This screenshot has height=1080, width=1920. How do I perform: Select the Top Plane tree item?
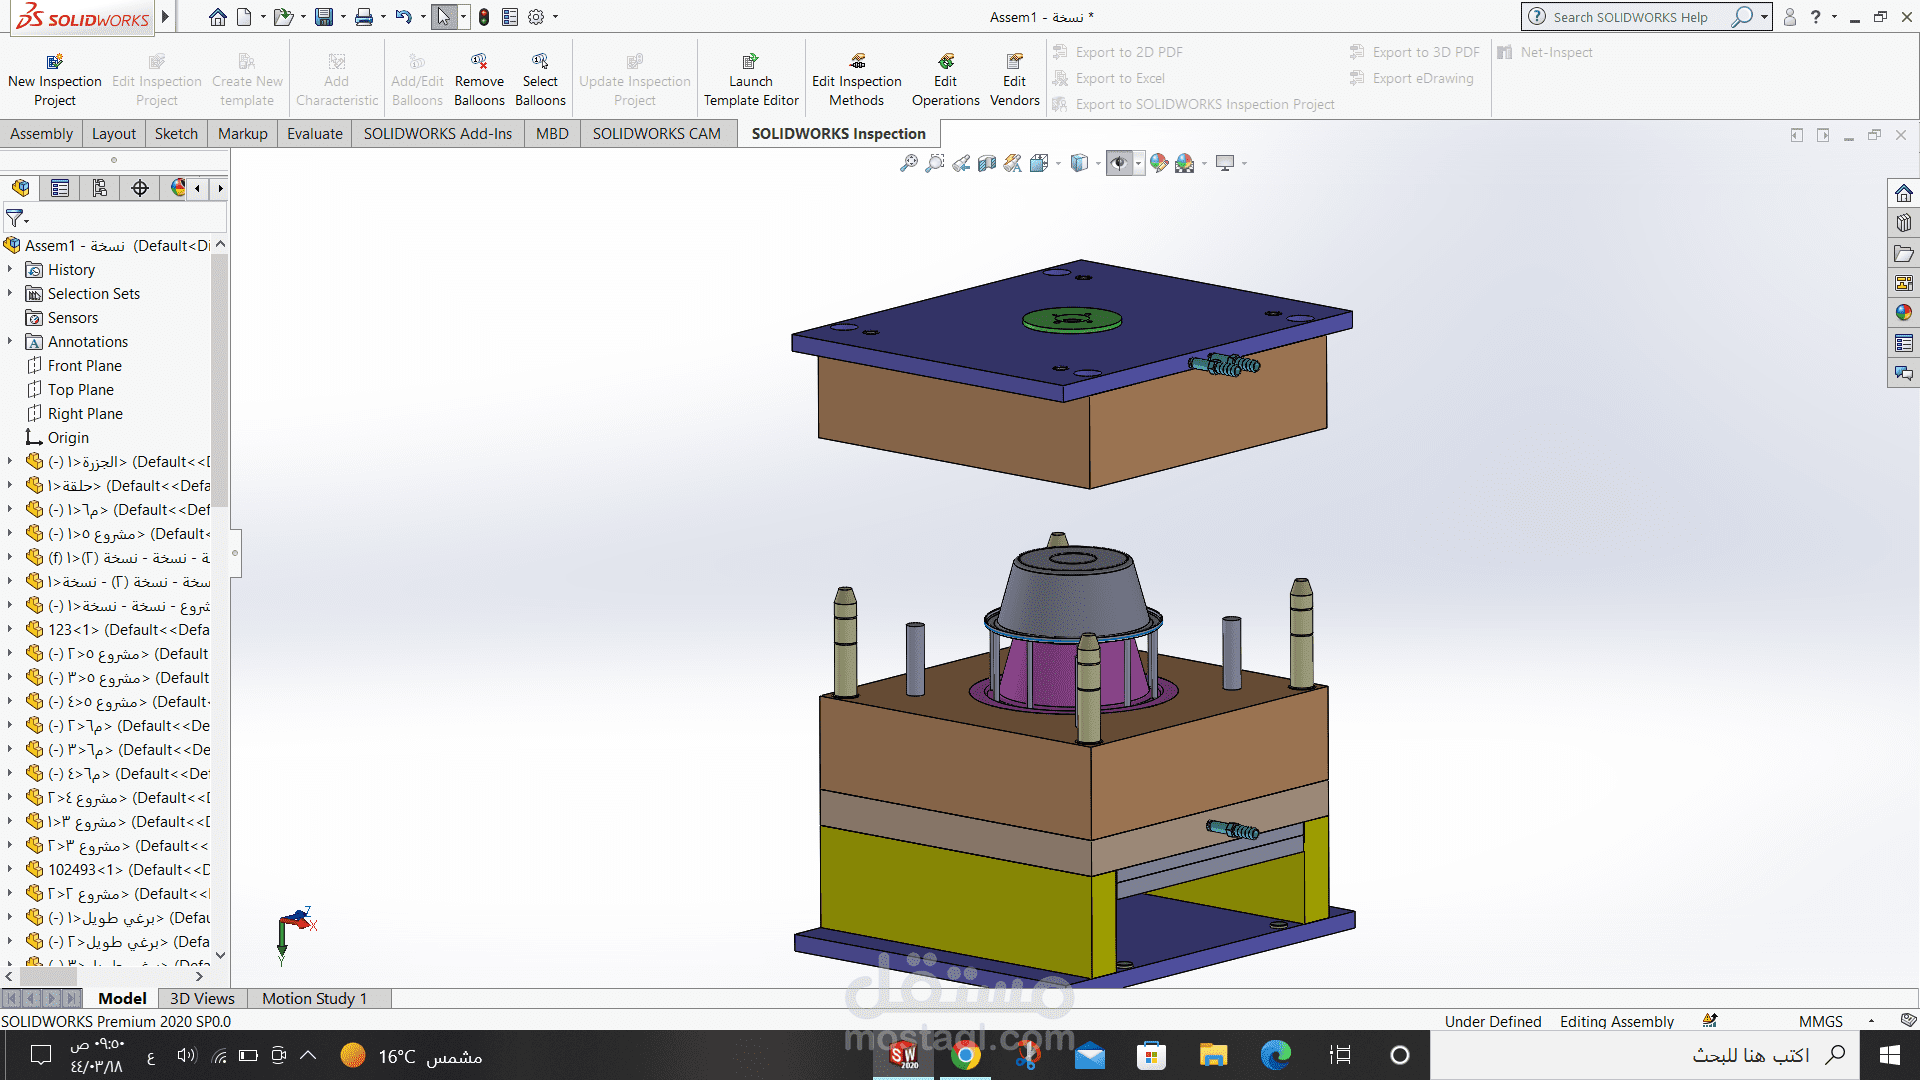tap(79, 389)
